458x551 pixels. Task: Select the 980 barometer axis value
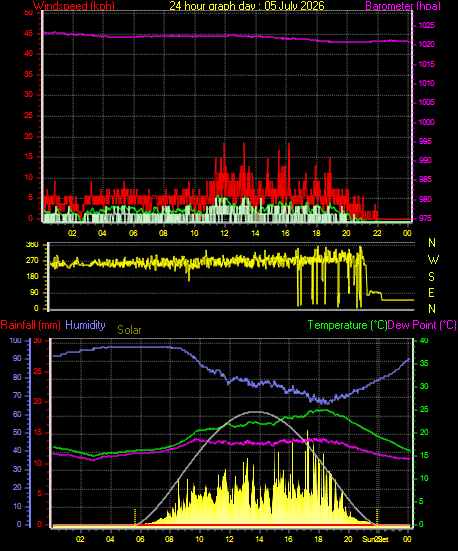pyautogui.click(x=425, y=199)
